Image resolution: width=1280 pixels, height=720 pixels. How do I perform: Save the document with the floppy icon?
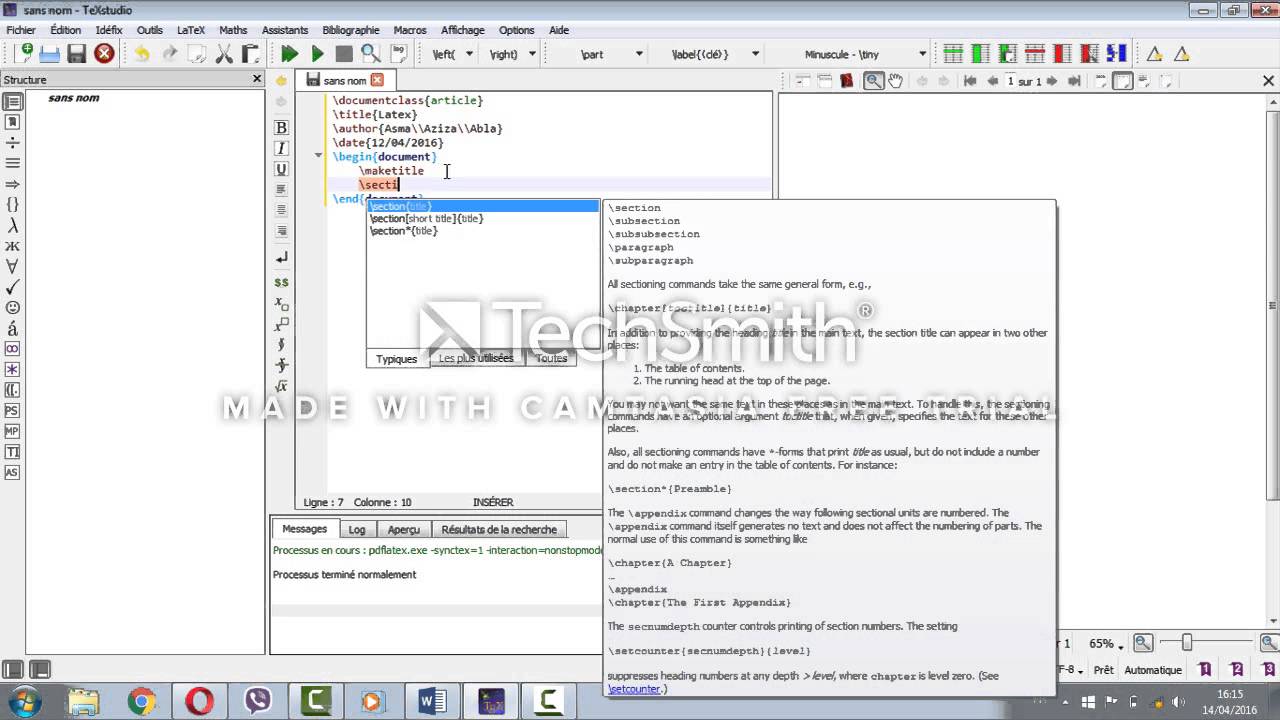point(77,54)
